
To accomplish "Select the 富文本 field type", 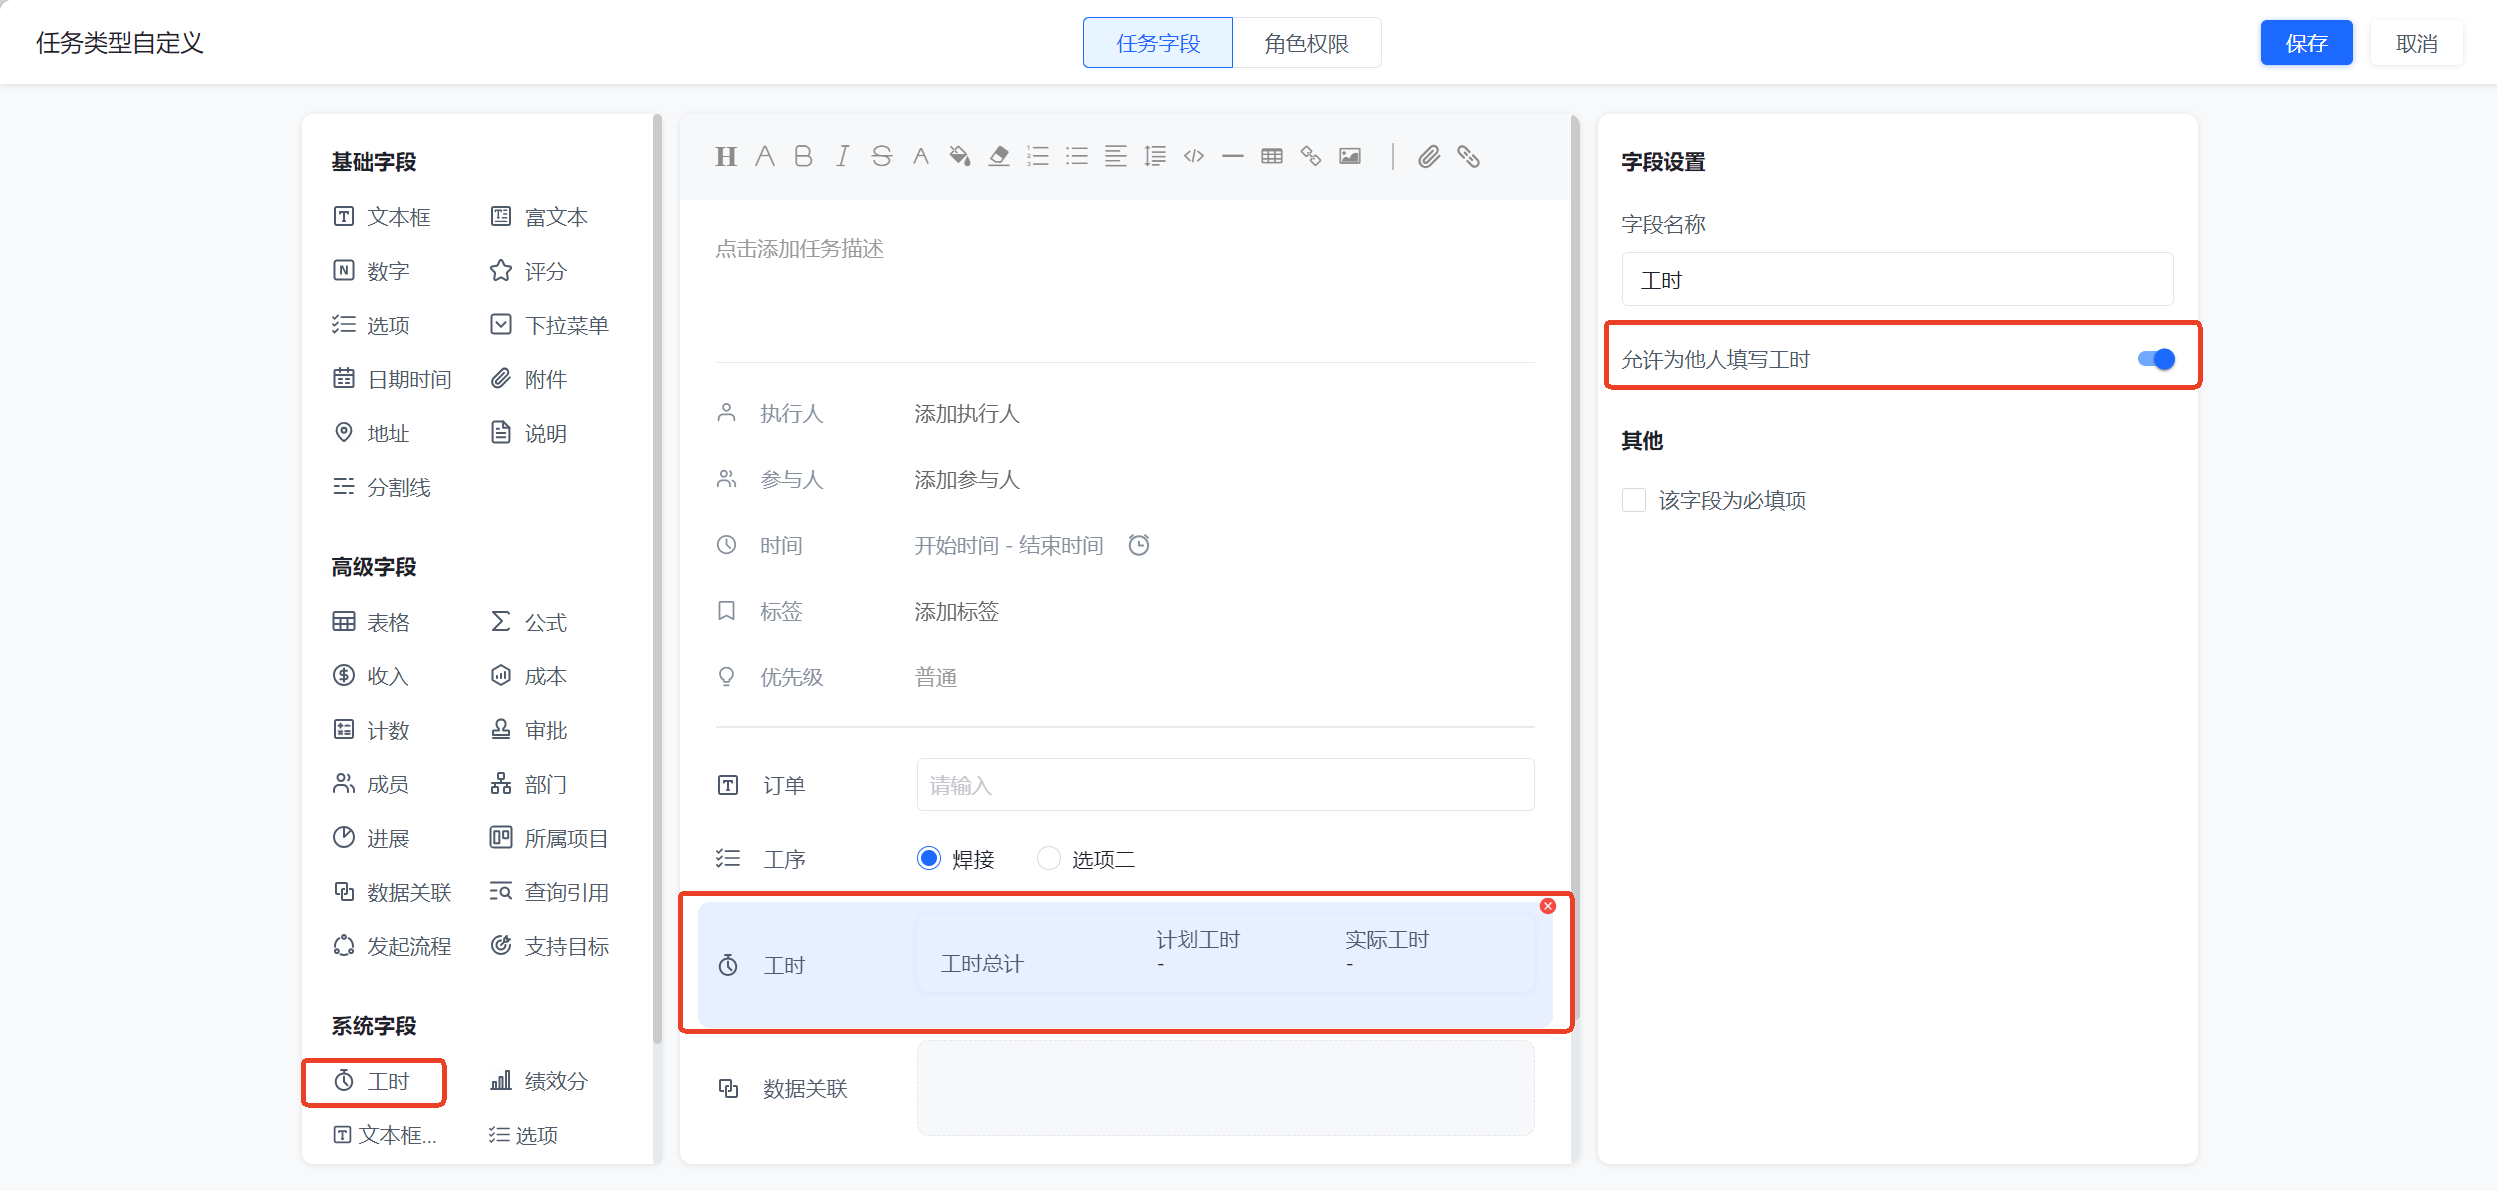I will coord(540,217).
